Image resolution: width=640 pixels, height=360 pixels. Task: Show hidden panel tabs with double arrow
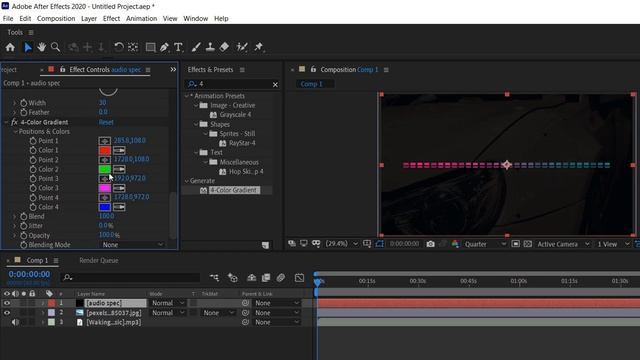[173, 69]
